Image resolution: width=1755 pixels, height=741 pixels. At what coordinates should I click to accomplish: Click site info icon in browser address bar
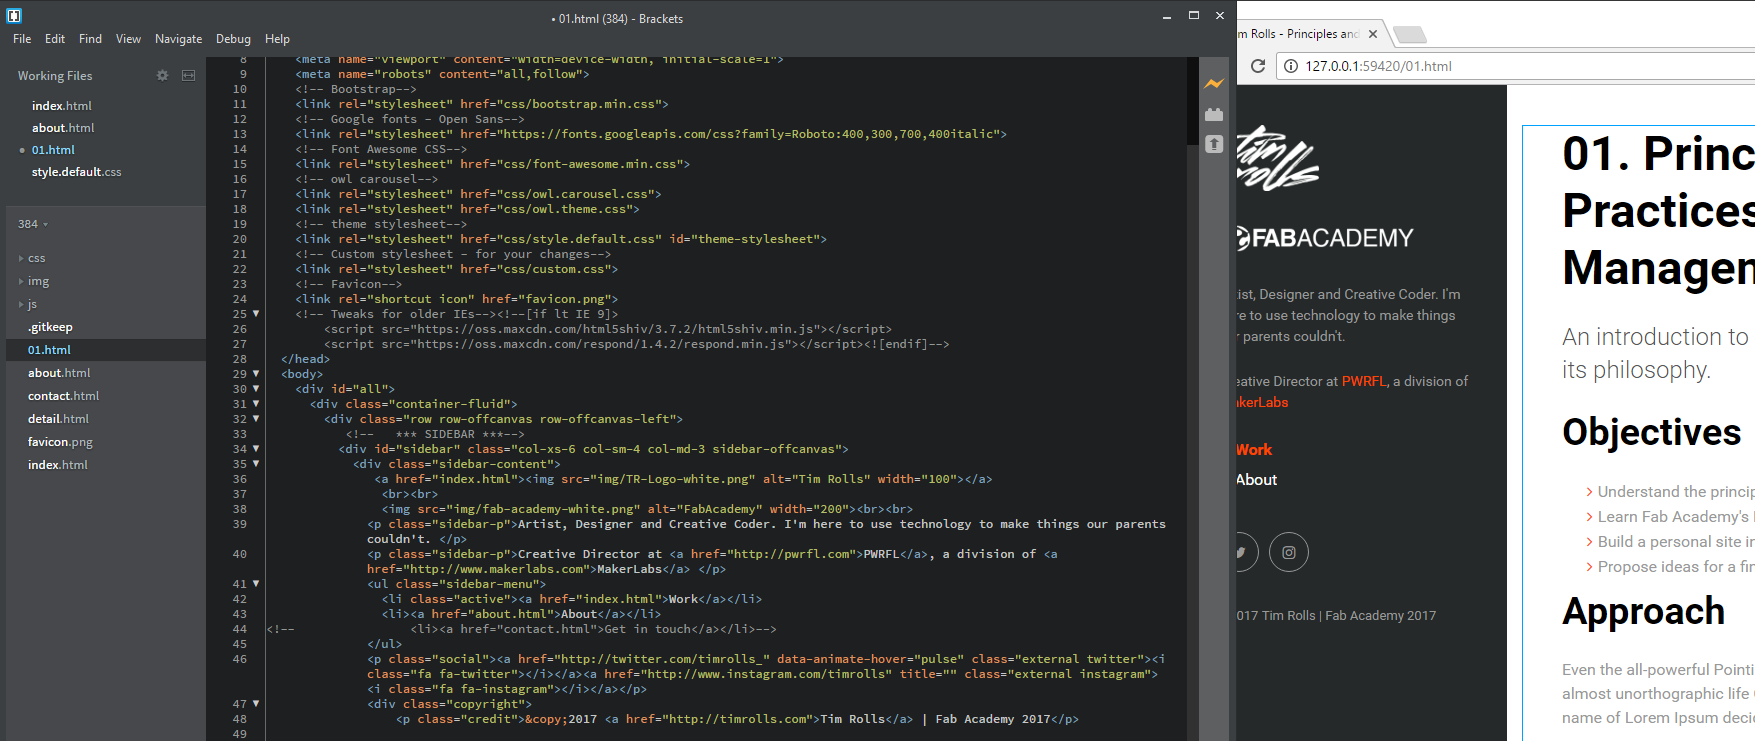[x=1291, y=66]
